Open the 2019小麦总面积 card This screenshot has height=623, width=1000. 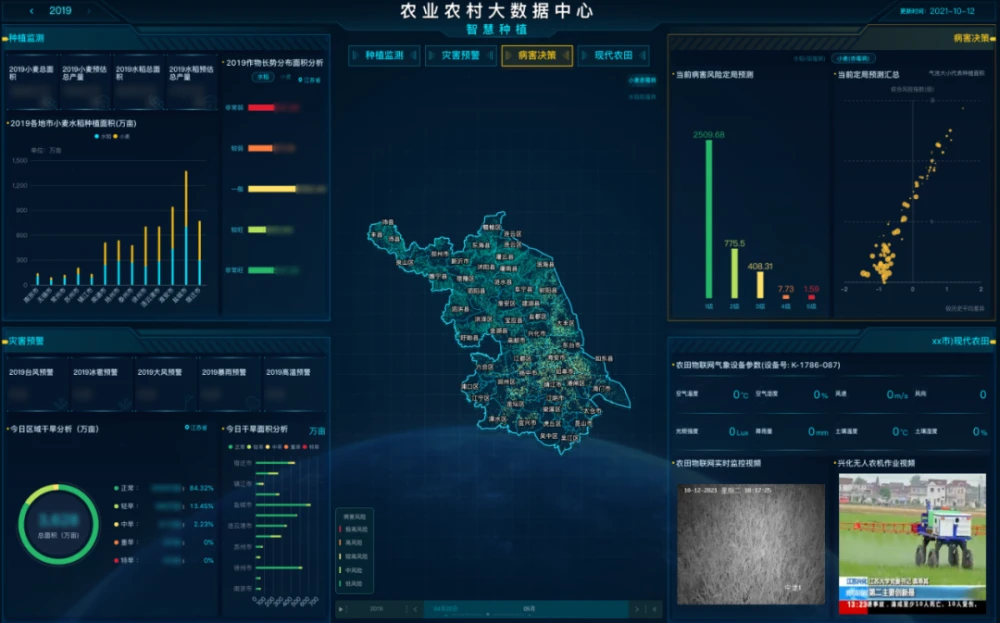(x=31, y=84)
